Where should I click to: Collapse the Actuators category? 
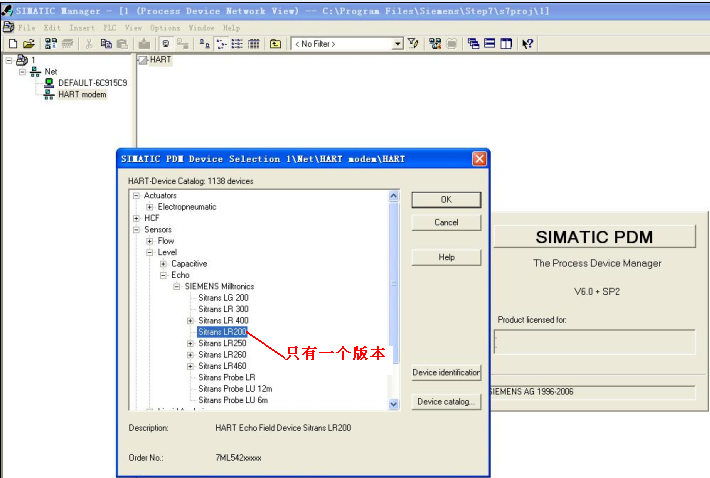136,196
